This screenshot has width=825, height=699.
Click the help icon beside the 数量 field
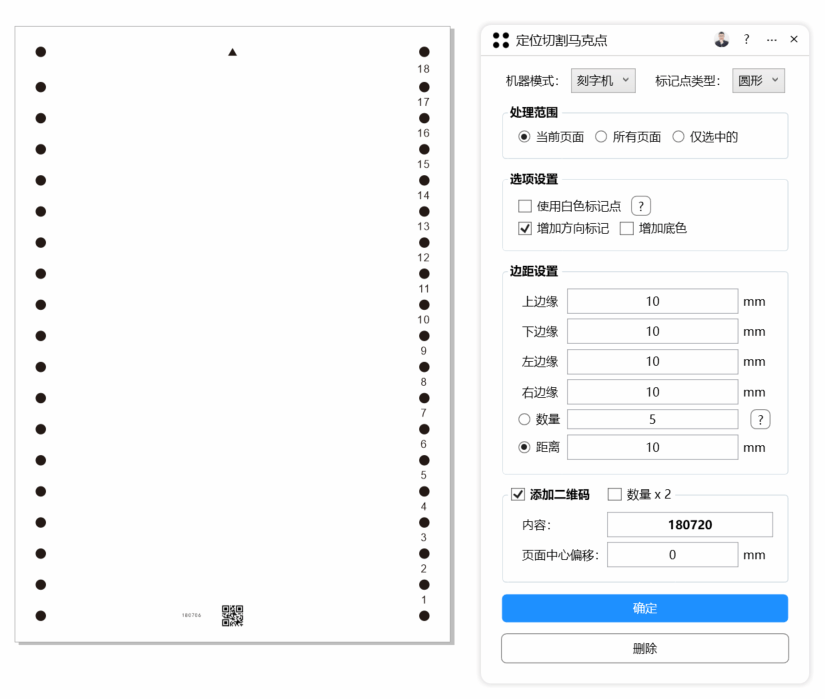click(x=760, y=420)
